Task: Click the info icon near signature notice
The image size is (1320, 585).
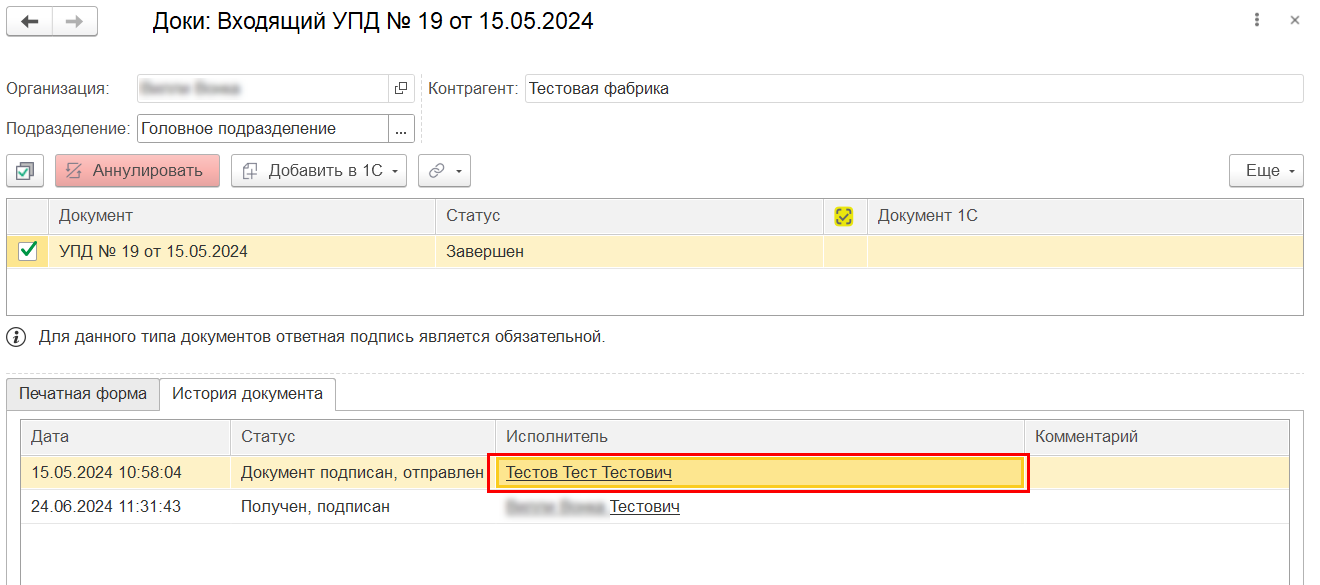Action: pos(16,337)
